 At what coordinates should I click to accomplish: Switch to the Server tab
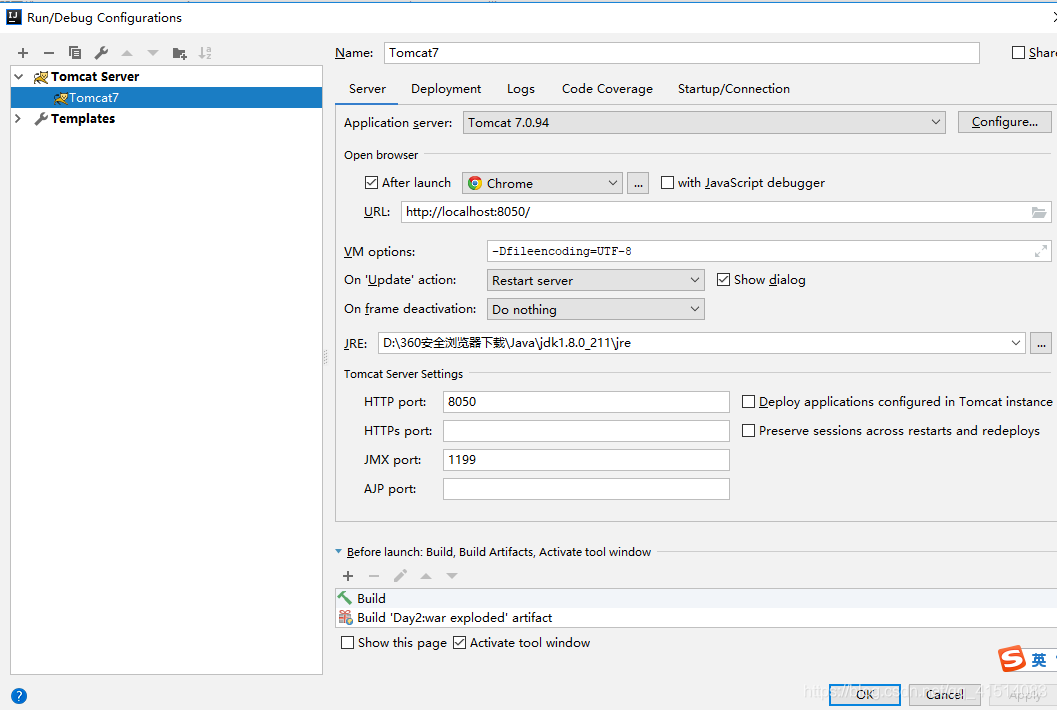point(367,89)
